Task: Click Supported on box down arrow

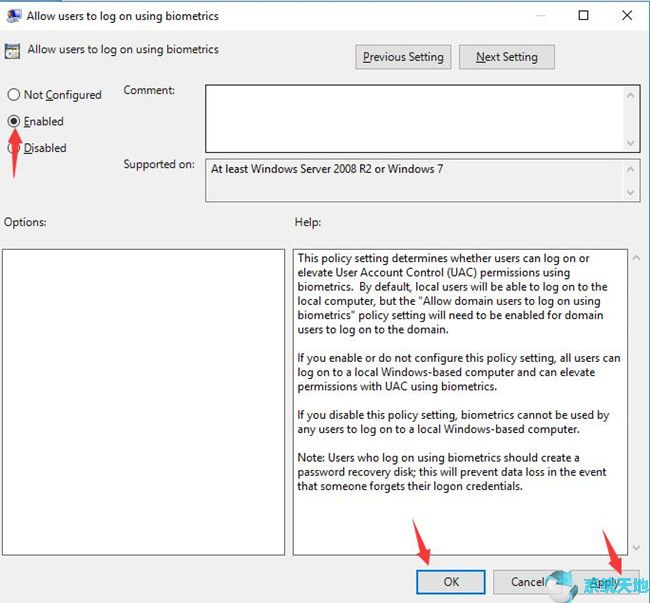Action: [x=632, y=192]
